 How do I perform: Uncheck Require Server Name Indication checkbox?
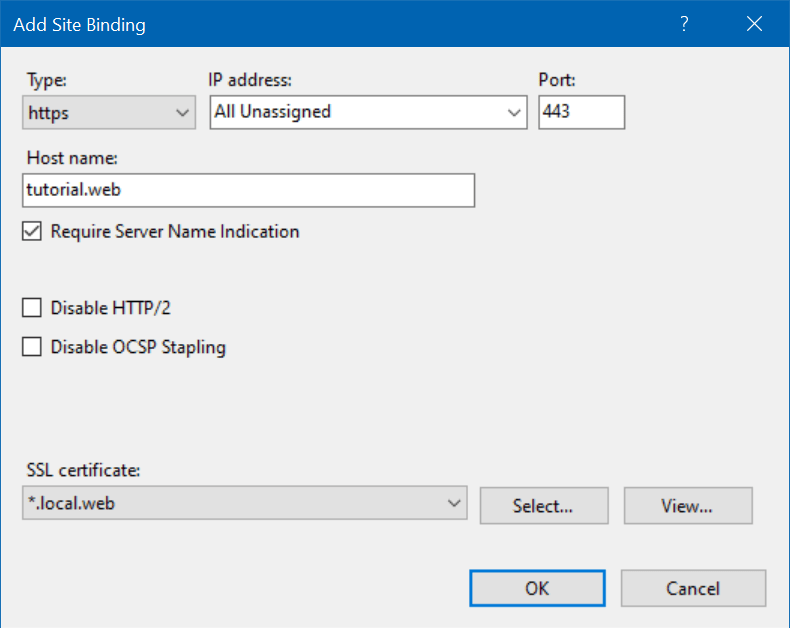[33, 232]
